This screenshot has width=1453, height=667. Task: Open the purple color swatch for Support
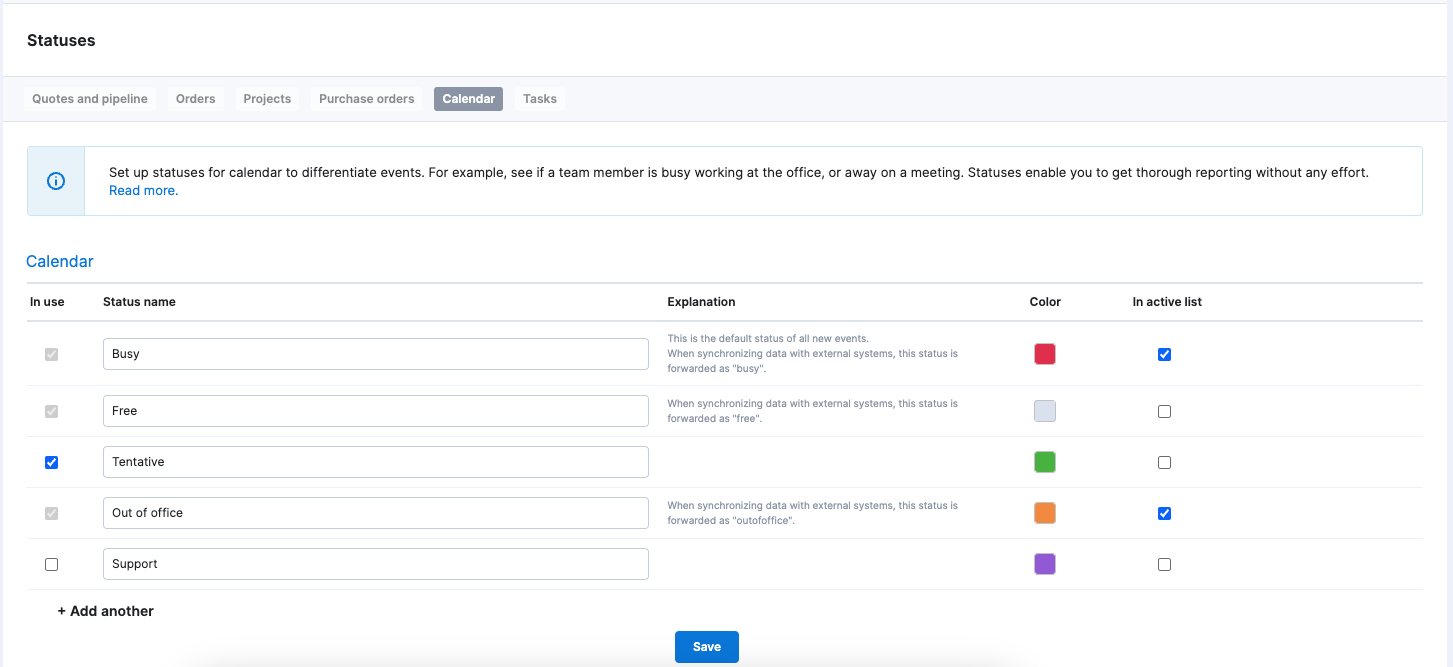click(x=1045, y=564)
